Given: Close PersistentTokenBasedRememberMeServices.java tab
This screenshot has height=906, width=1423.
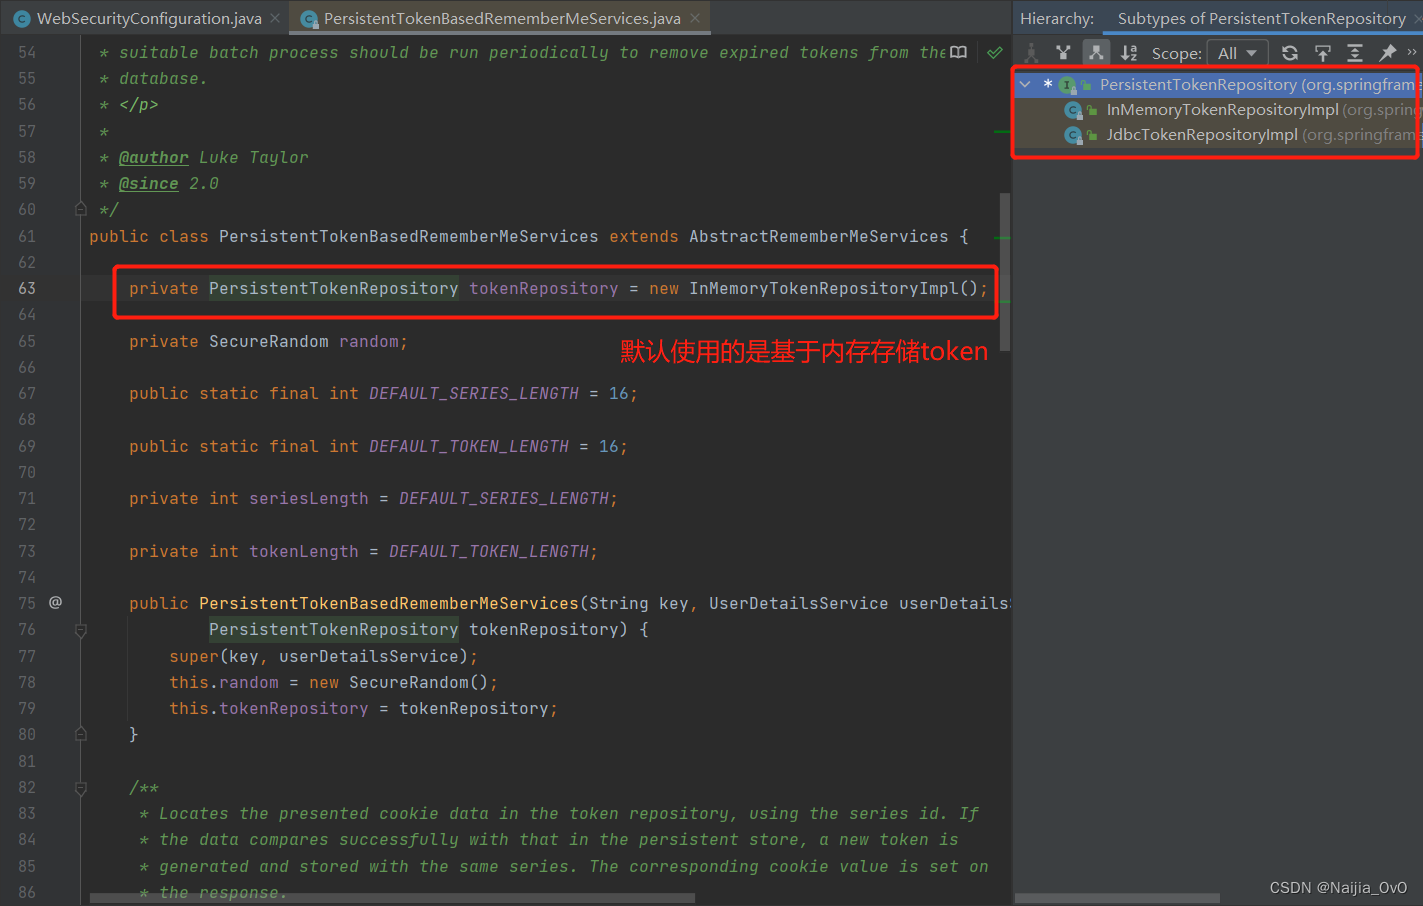Looking at the screenshot, I should pos(695,18).
